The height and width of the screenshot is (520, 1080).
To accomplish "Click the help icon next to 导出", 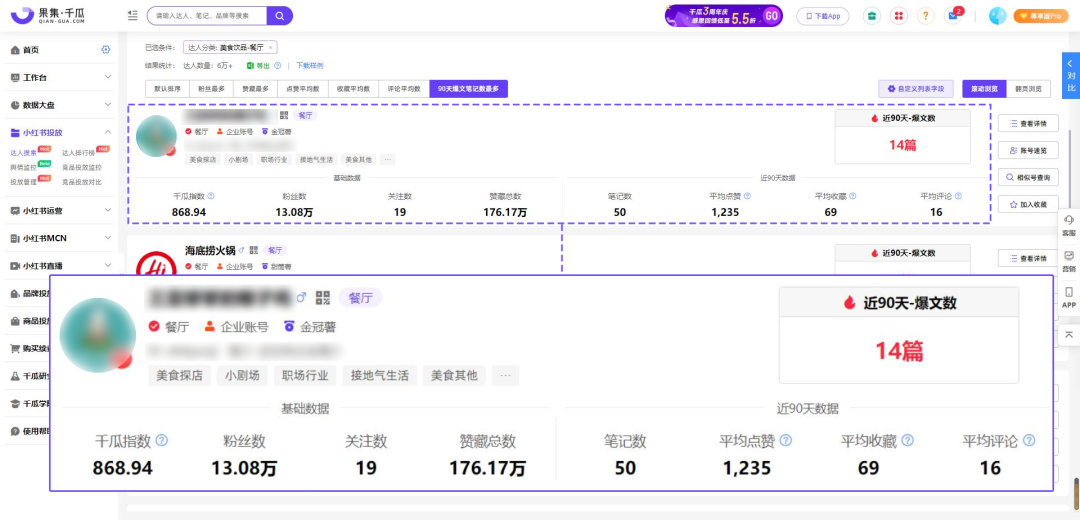I will coord(278,66).
